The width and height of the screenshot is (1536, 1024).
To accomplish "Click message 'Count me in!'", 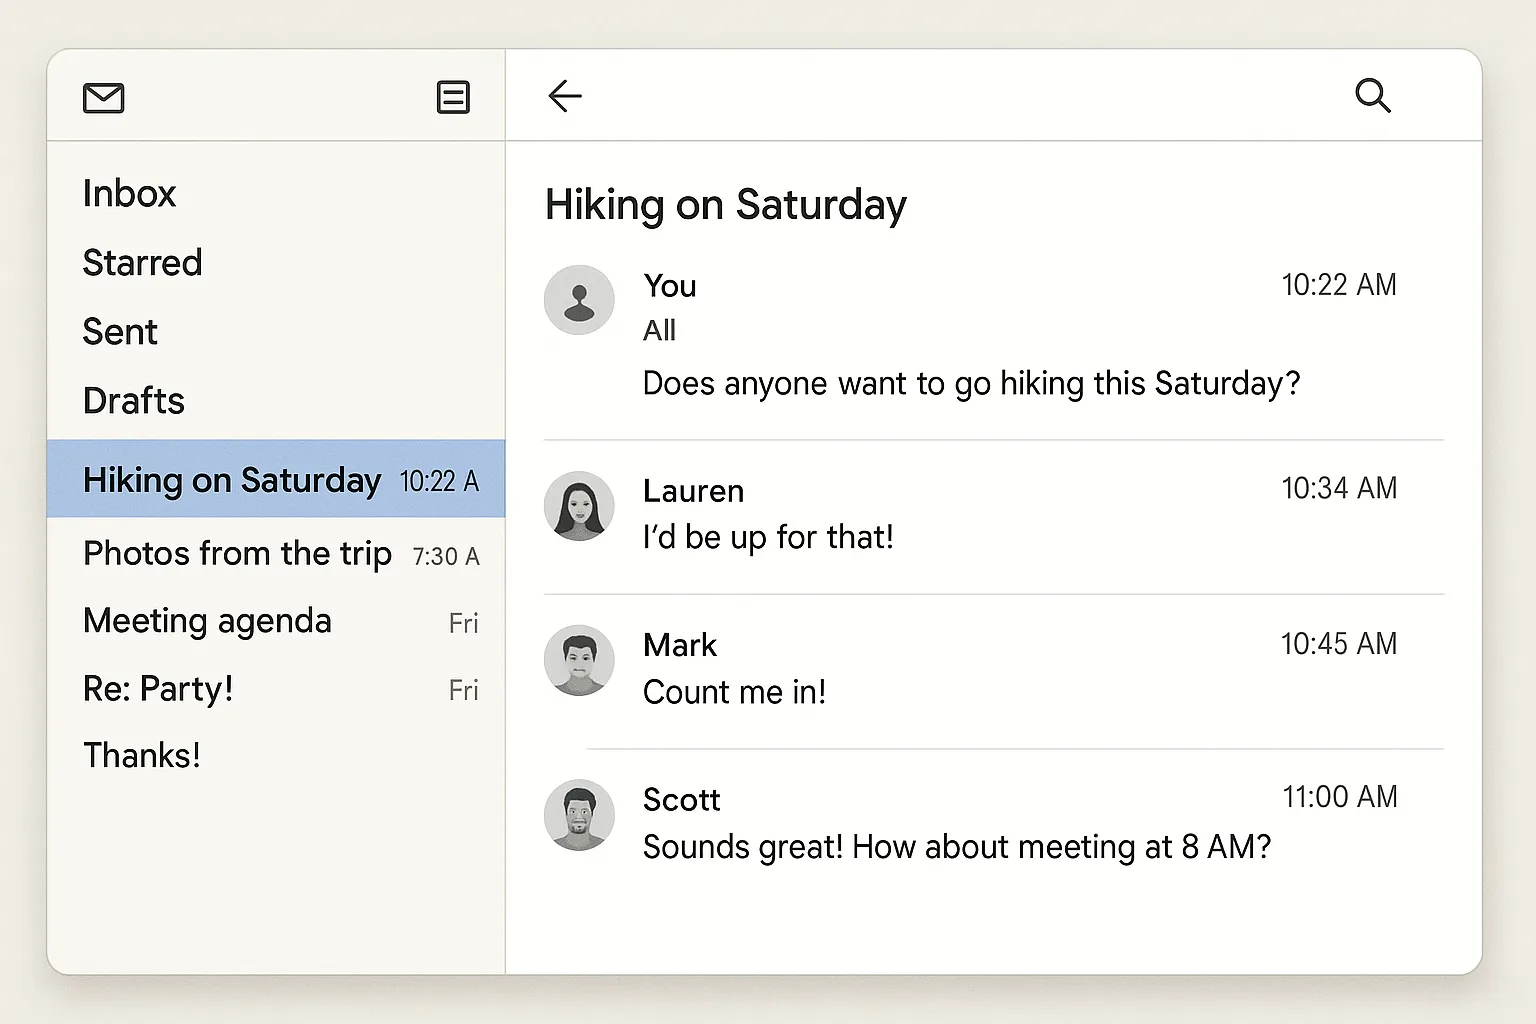I will point(734,692).
